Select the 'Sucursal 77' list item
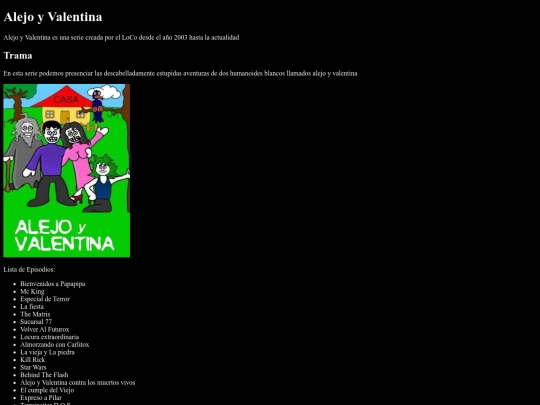 (x=36, y=322)
